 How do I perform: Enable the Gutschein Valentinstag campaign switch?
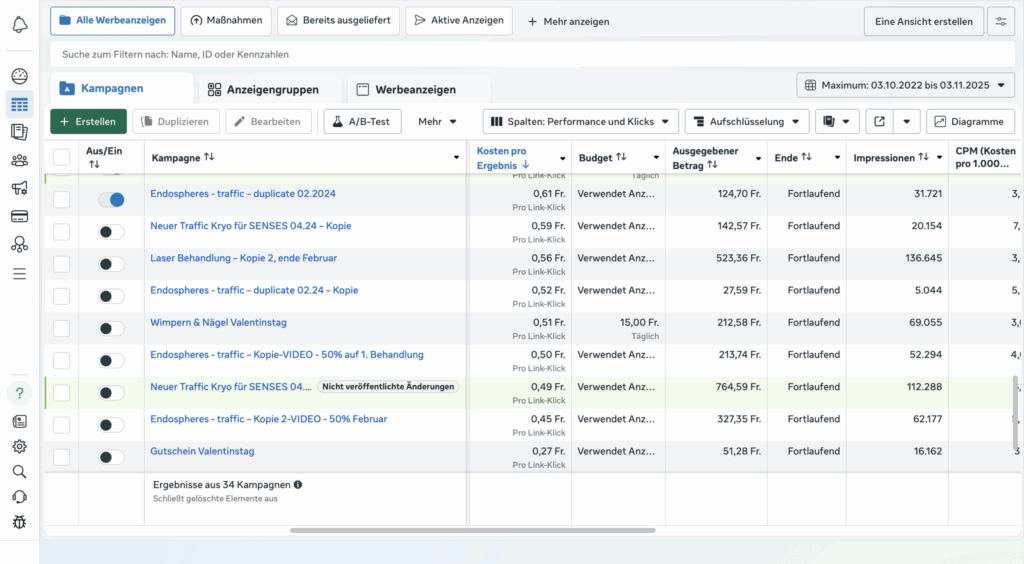[x=111, y=457]
